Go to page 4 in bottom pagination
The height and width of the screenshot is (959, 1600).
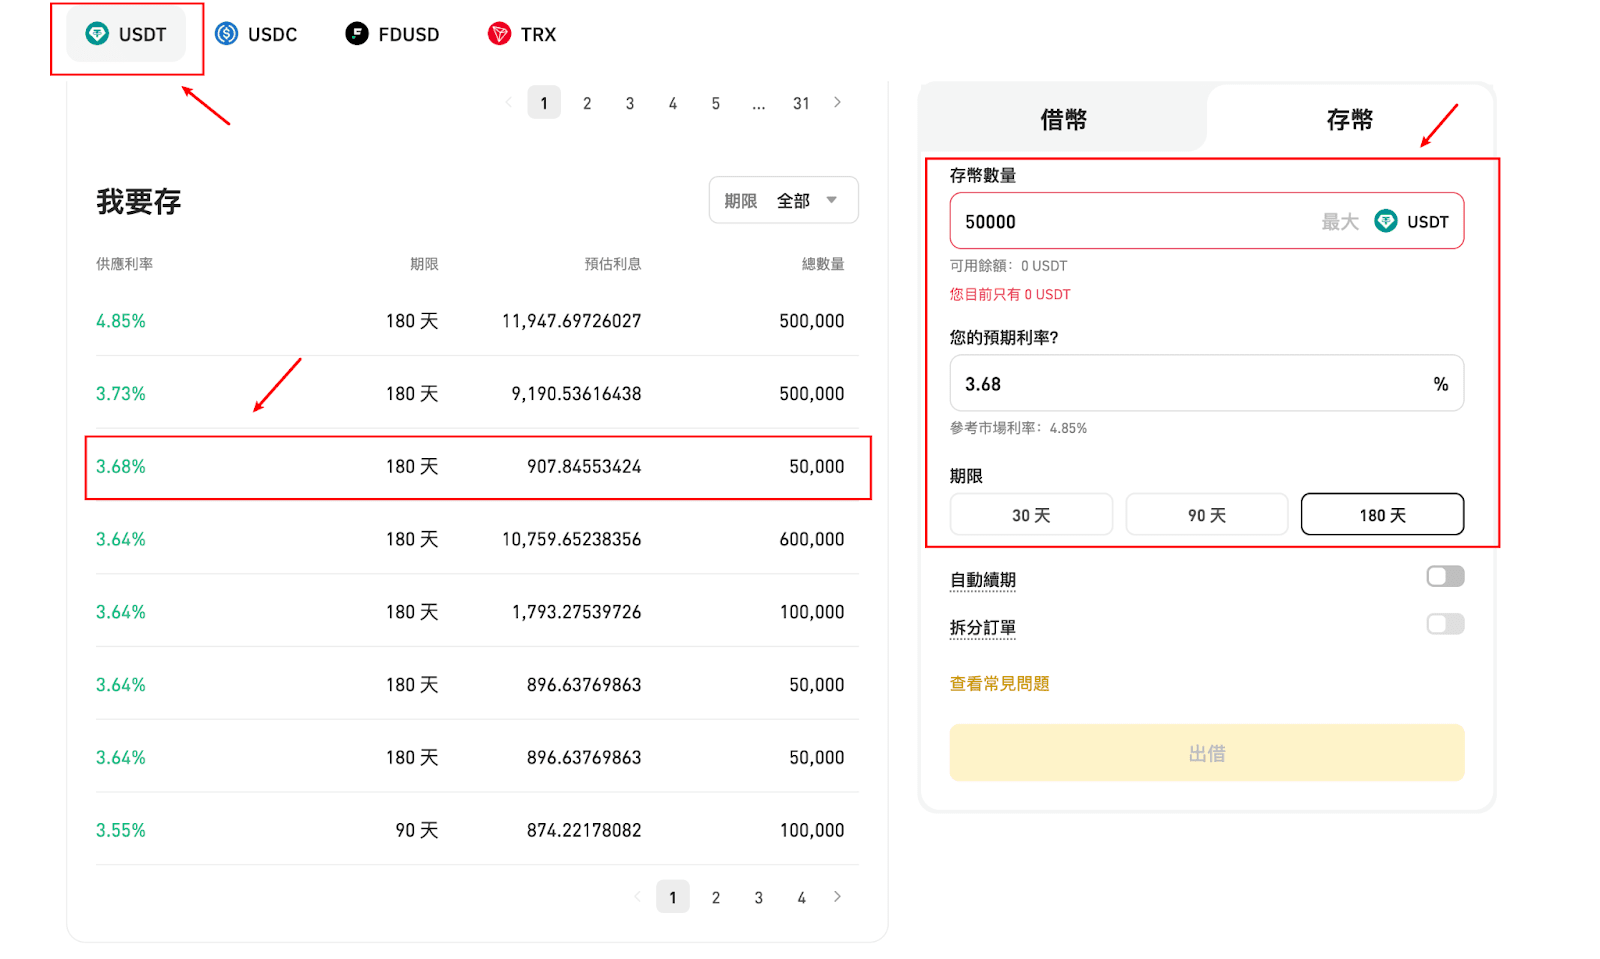801,898
